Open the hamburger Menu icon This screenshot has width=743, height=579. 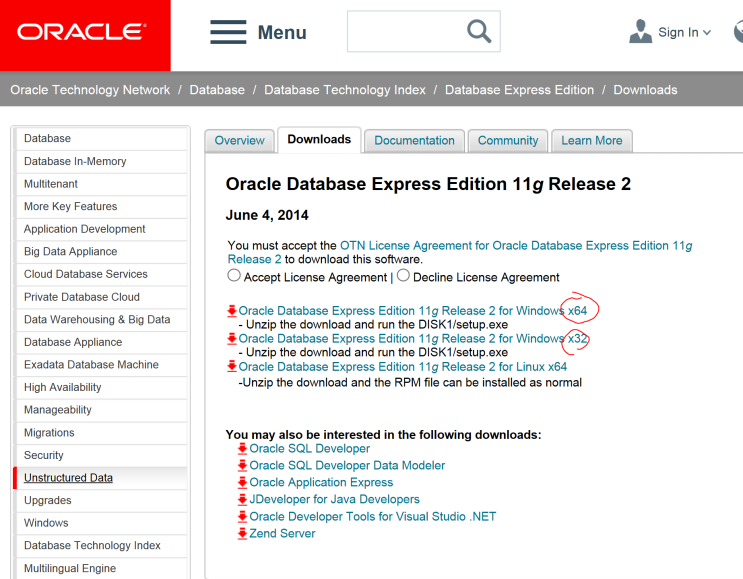228,32
